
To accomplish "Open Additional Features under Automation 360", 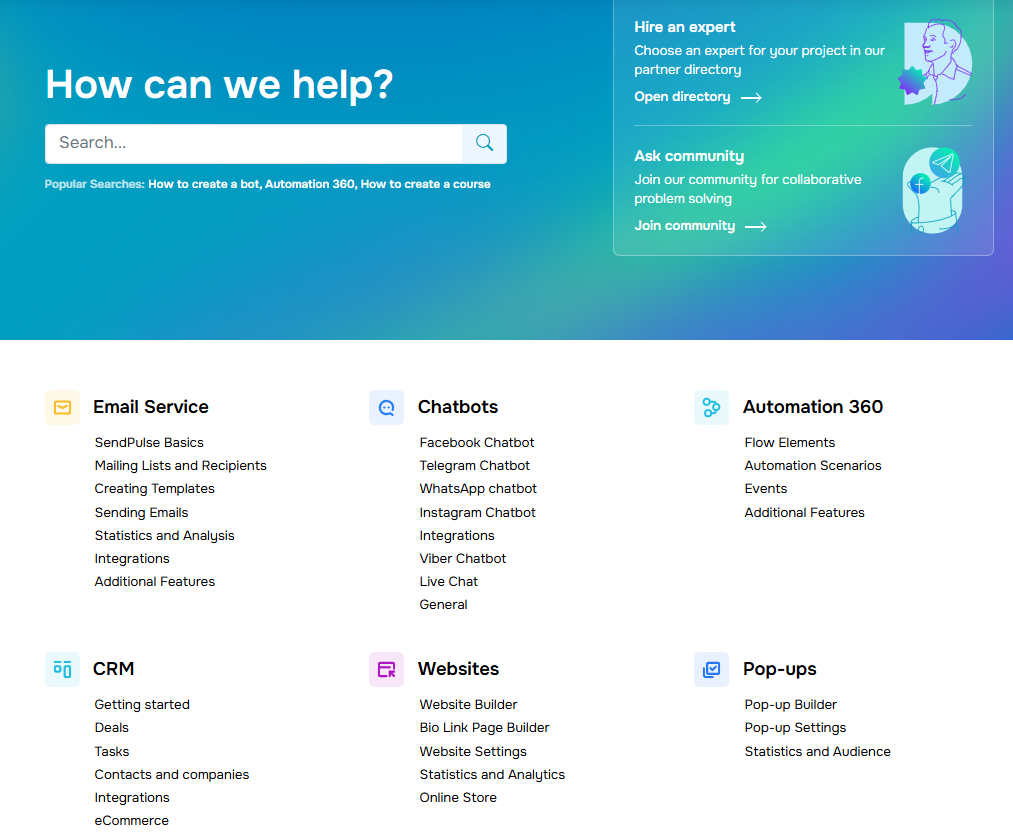I will (x=804, y=513).
